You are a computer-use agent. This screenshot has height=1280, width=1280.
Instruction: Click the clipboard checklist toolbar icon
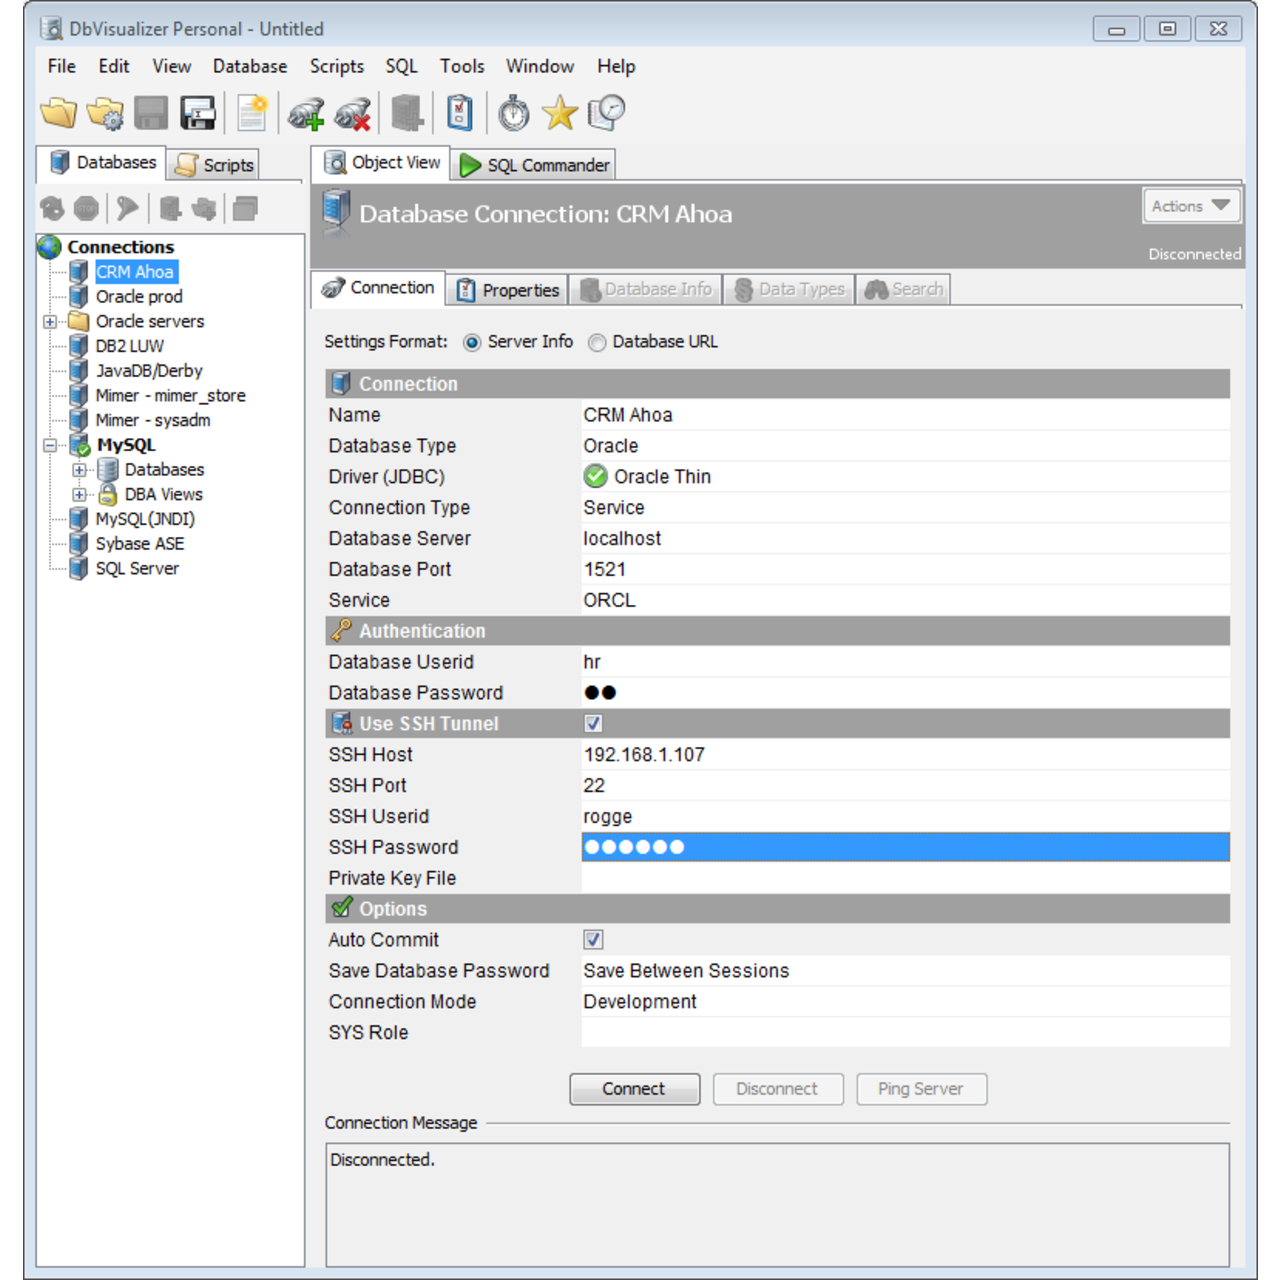(459, 113)
